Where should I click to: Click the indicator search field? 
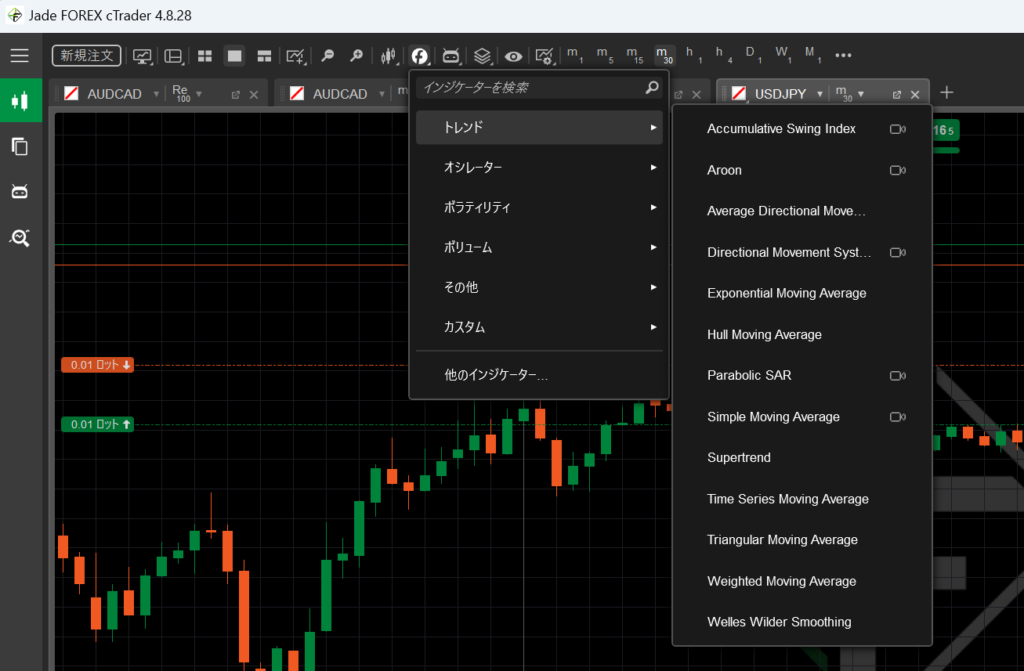point(530,88)
